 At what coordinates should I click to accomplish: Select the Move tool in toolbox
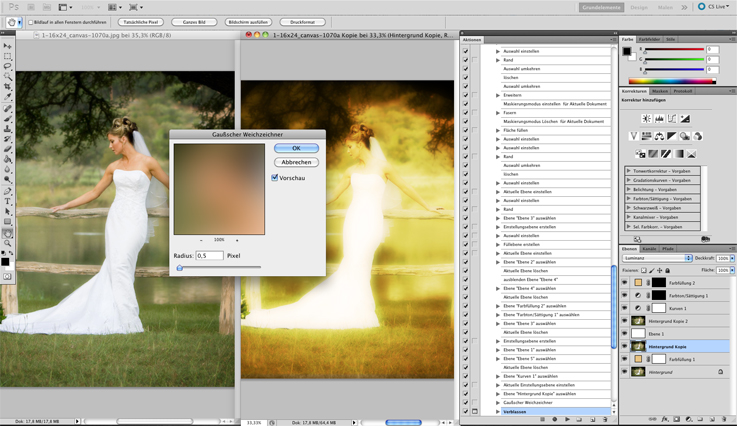8,46
